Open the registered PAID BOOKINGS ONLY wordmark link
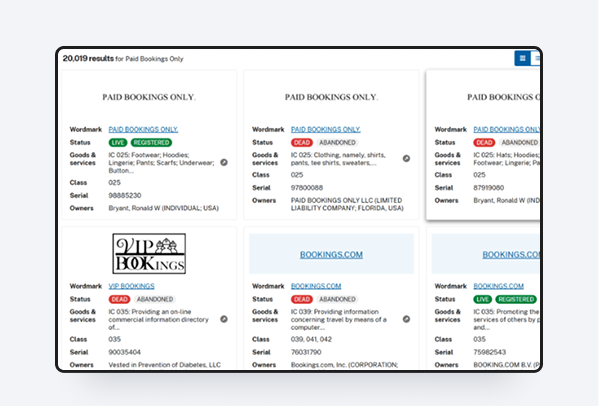The height and width of the screenshot is (416, 599). (143, 129)
